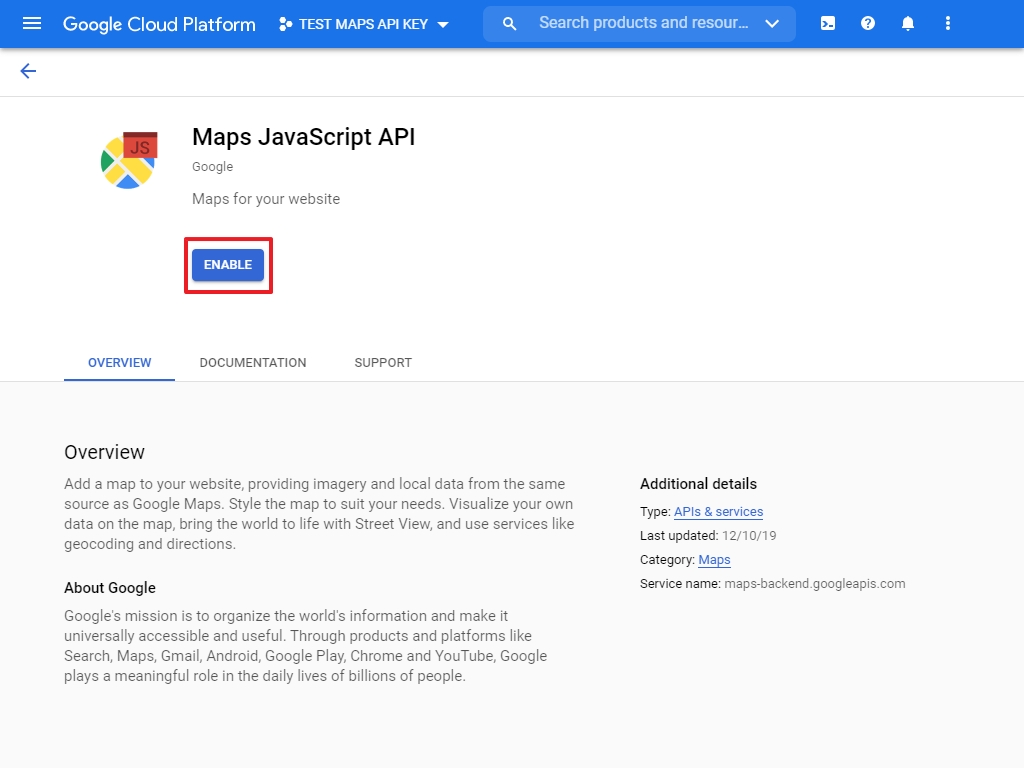Click the Overview section heading
Screen dimensions: 1024x768
[104, 452]
